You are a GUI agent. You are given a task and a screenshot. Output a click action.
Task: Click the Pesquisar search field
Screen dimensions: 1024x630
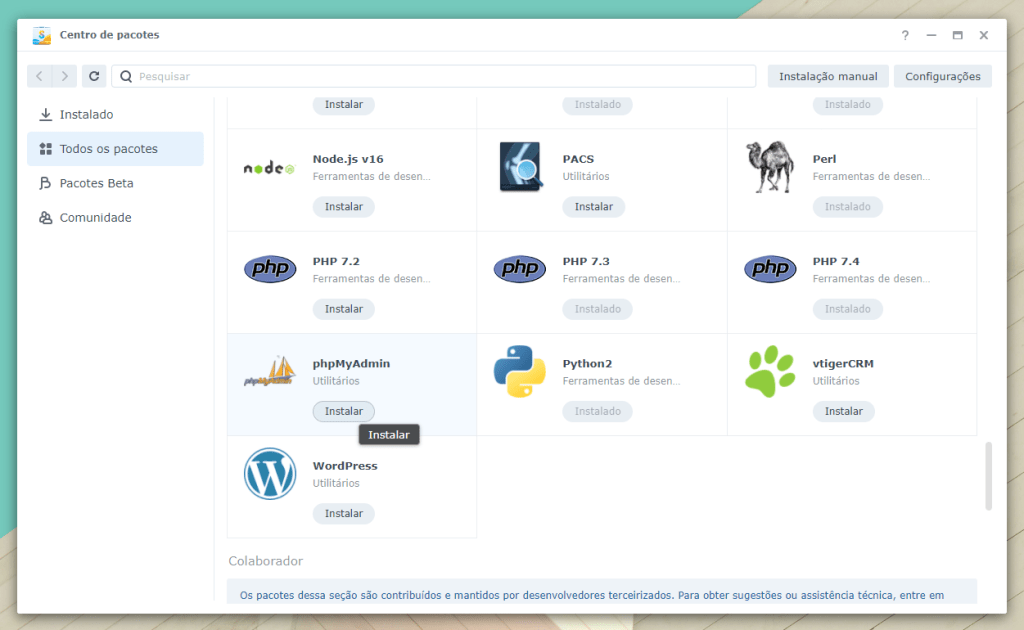440,76
